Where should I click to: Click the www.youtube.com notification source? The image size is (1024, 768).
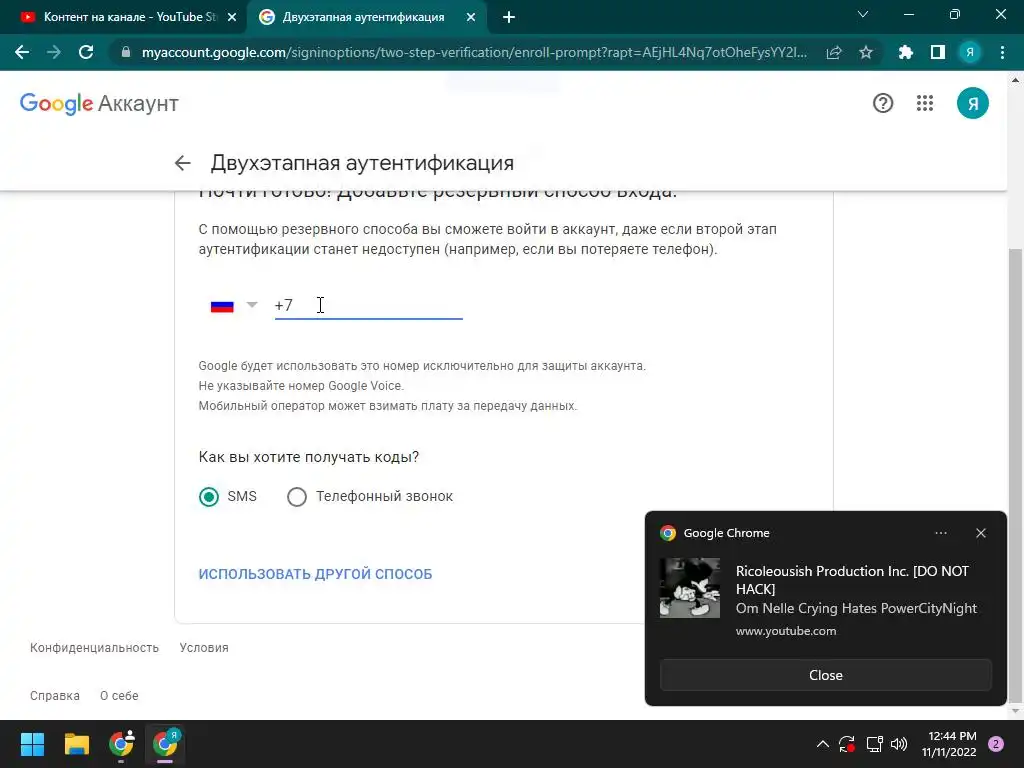click(x=786, y=631)
